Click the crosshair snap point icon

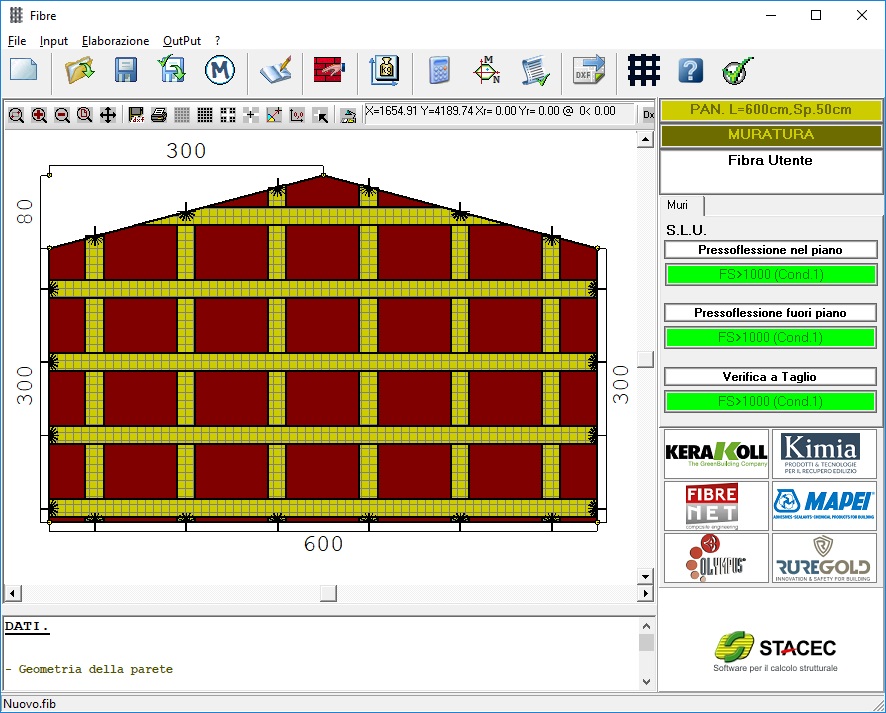[x=250, y=115]
